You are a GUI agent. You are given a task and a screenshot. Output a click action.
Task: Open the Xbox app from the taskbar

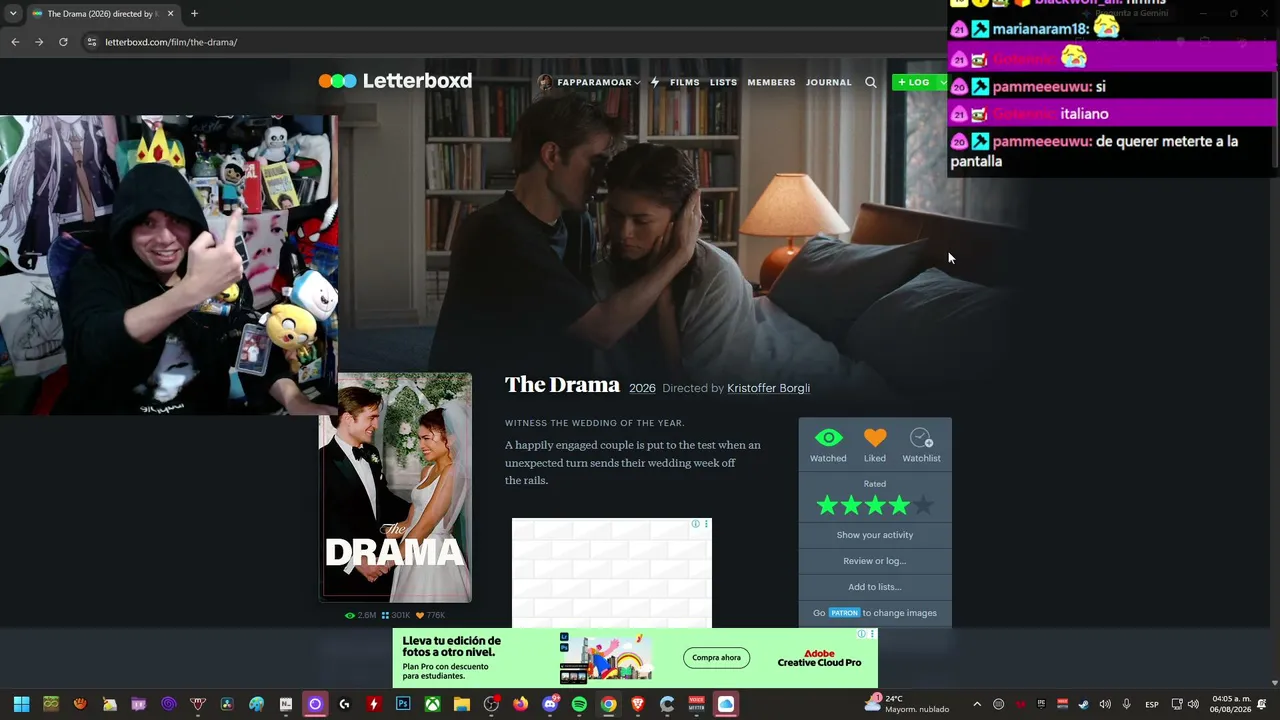[x=432, y=704]
